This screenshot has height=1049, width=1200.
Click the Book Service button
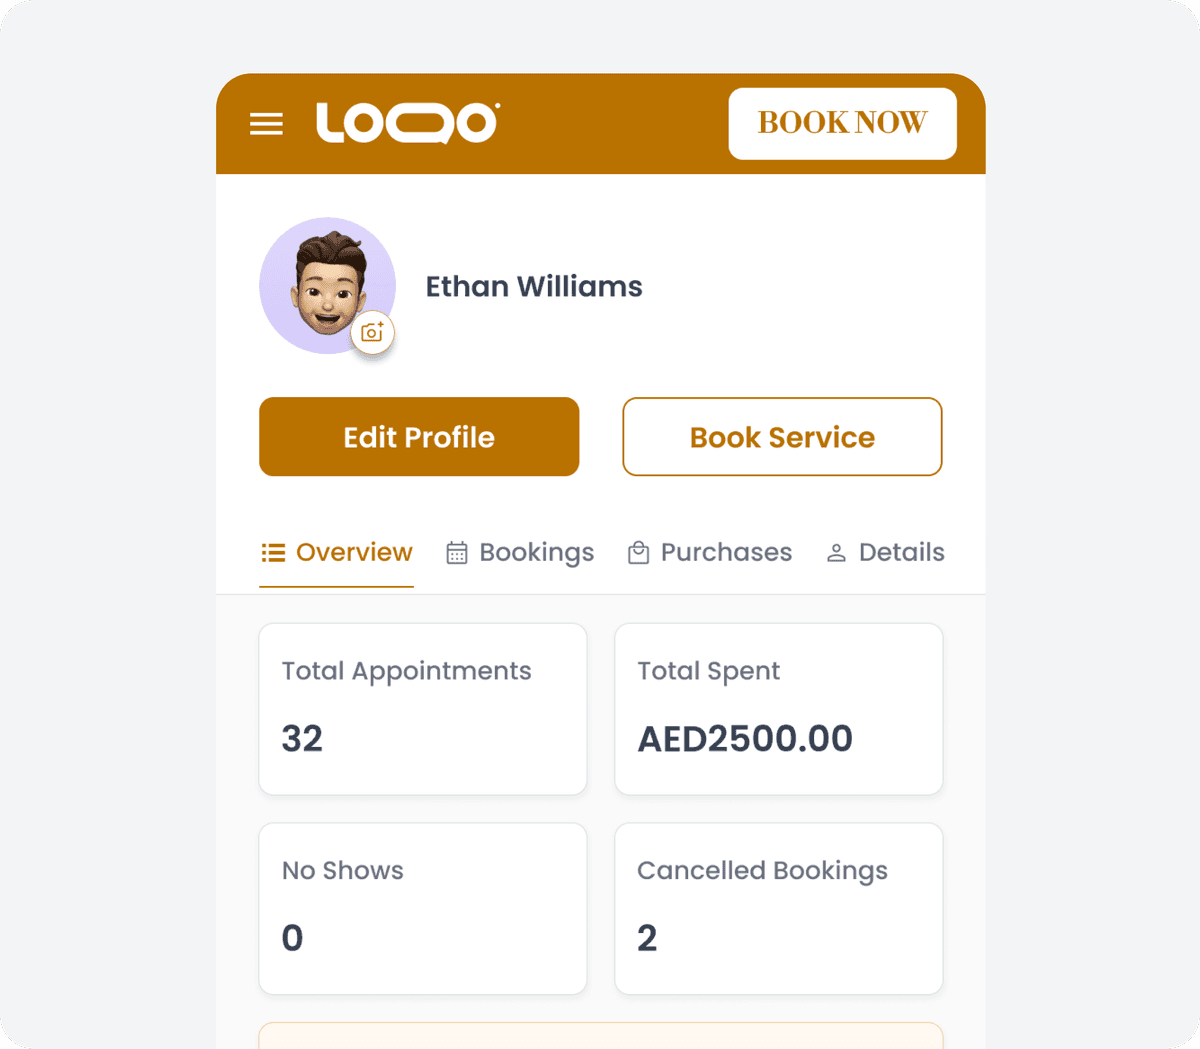coord(782,437)
